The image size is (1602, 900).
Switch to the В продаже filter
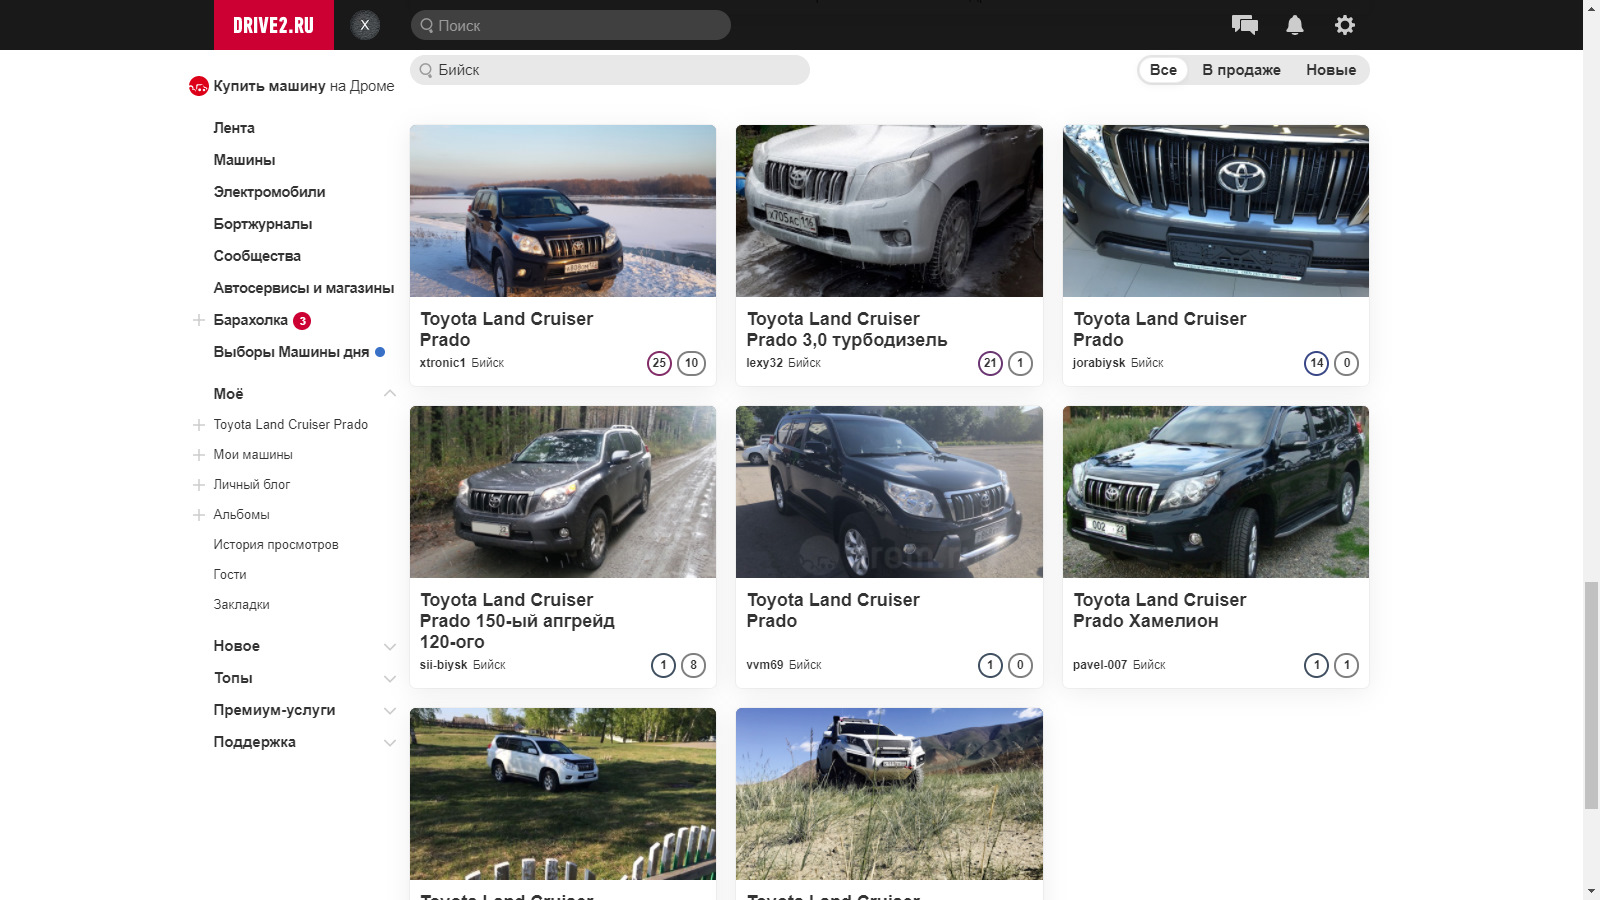(1241, 70)
